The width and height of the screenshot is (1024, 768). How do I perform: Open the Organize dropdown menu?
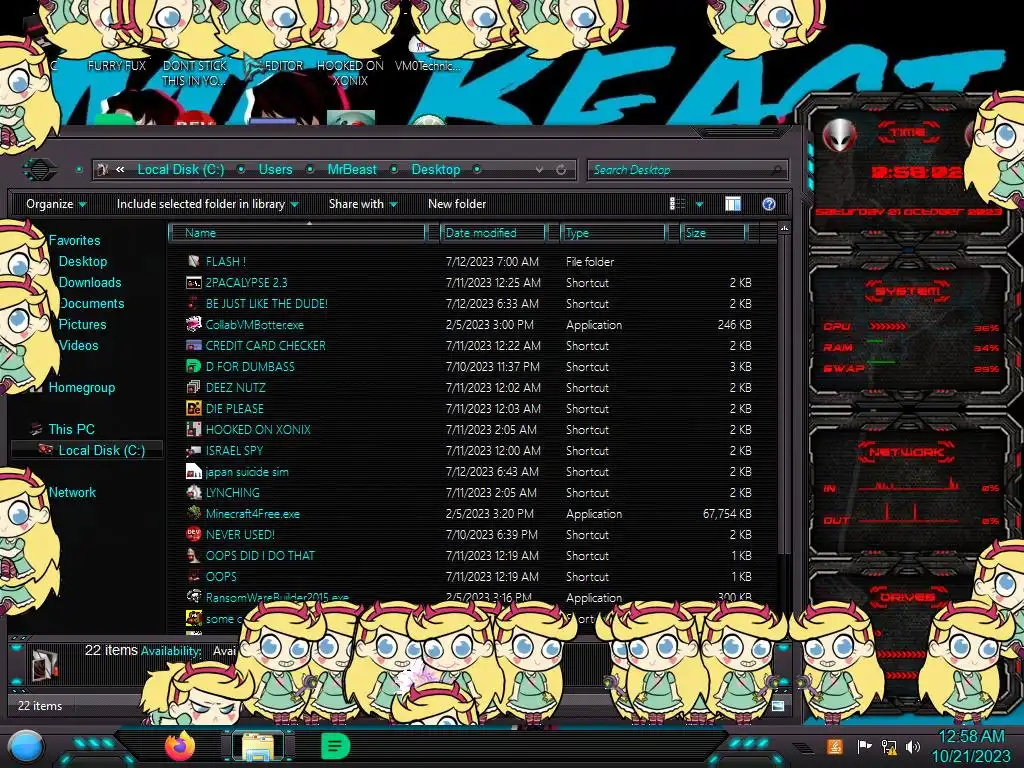pyautogui.click(x=56, y=204)
